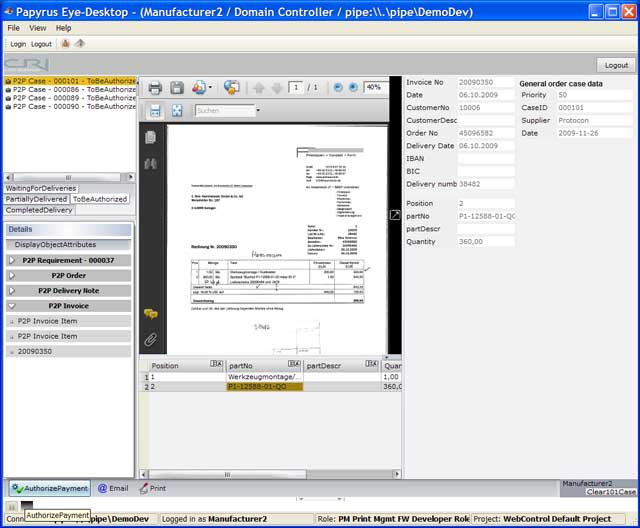This screenshot has height=528, width=640.
Task: Click the Position column filter icon
Action: click(216, 364)
